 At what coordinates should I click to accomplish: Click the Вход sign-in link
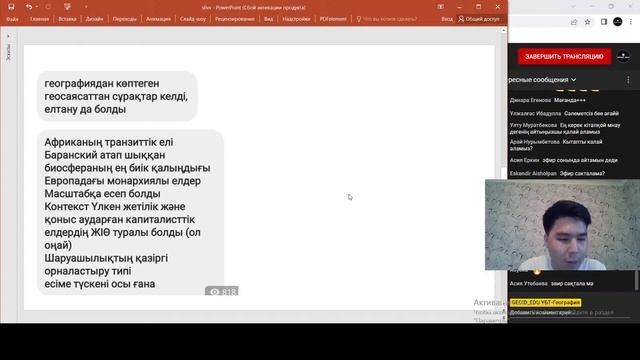[447, 19]
